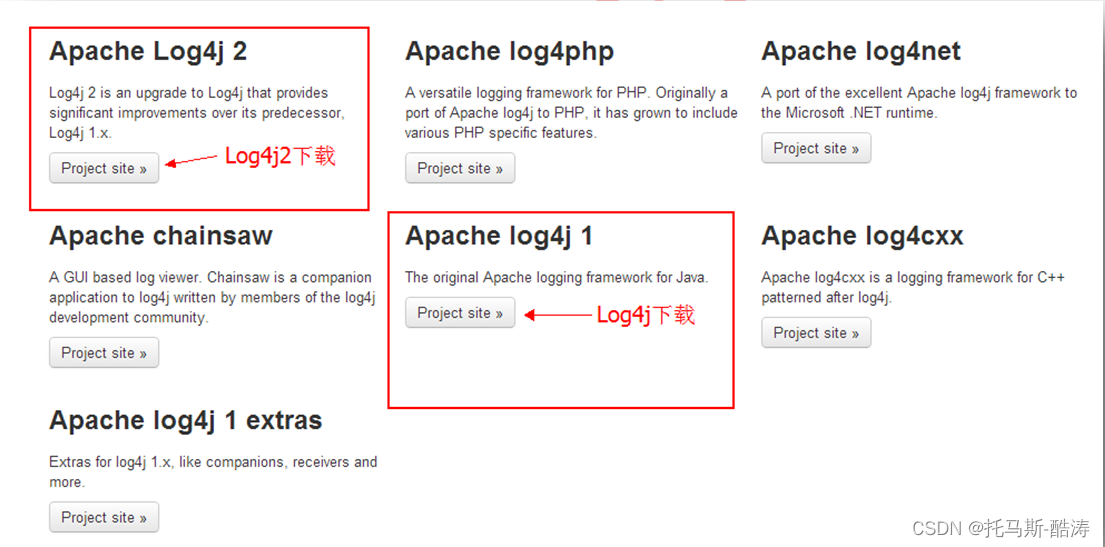Open Project site for Apache log4net

816,148
